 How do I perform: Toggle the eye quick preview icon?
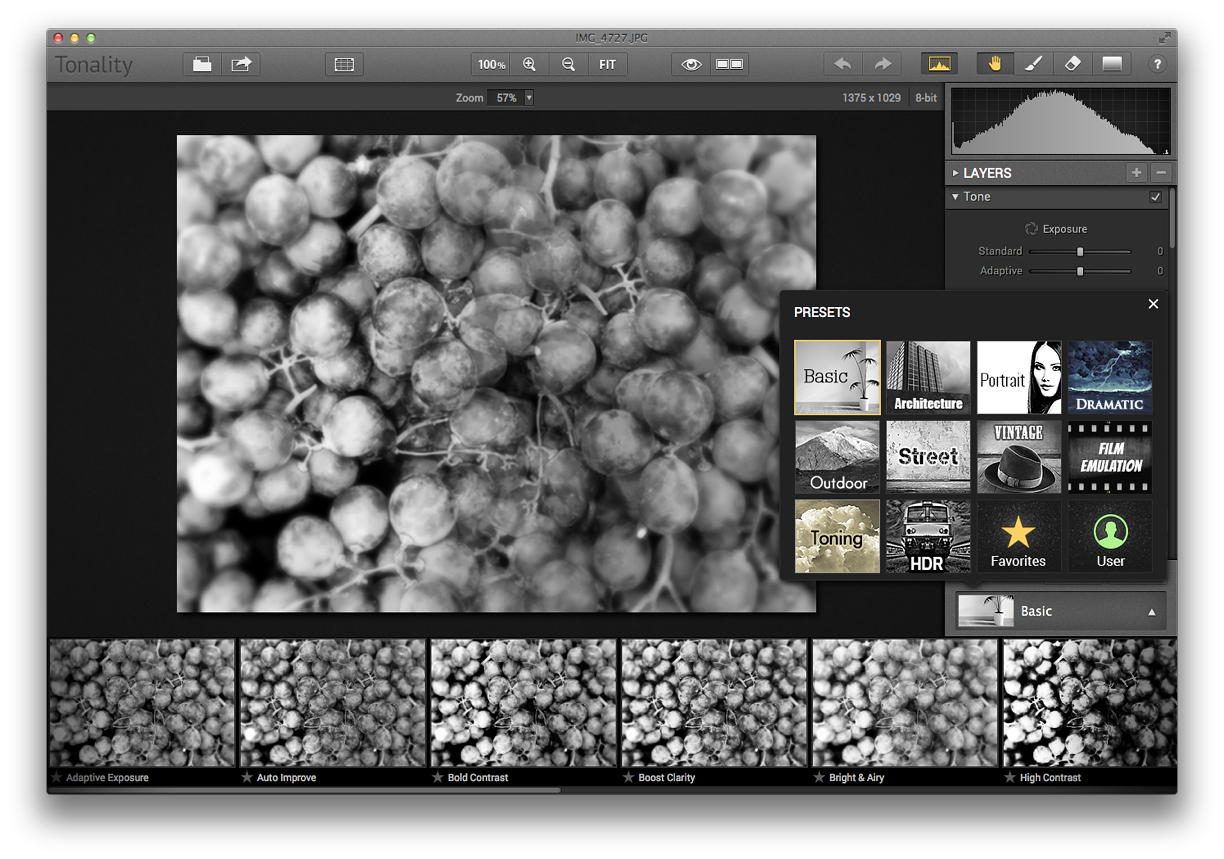pos(691,64)
